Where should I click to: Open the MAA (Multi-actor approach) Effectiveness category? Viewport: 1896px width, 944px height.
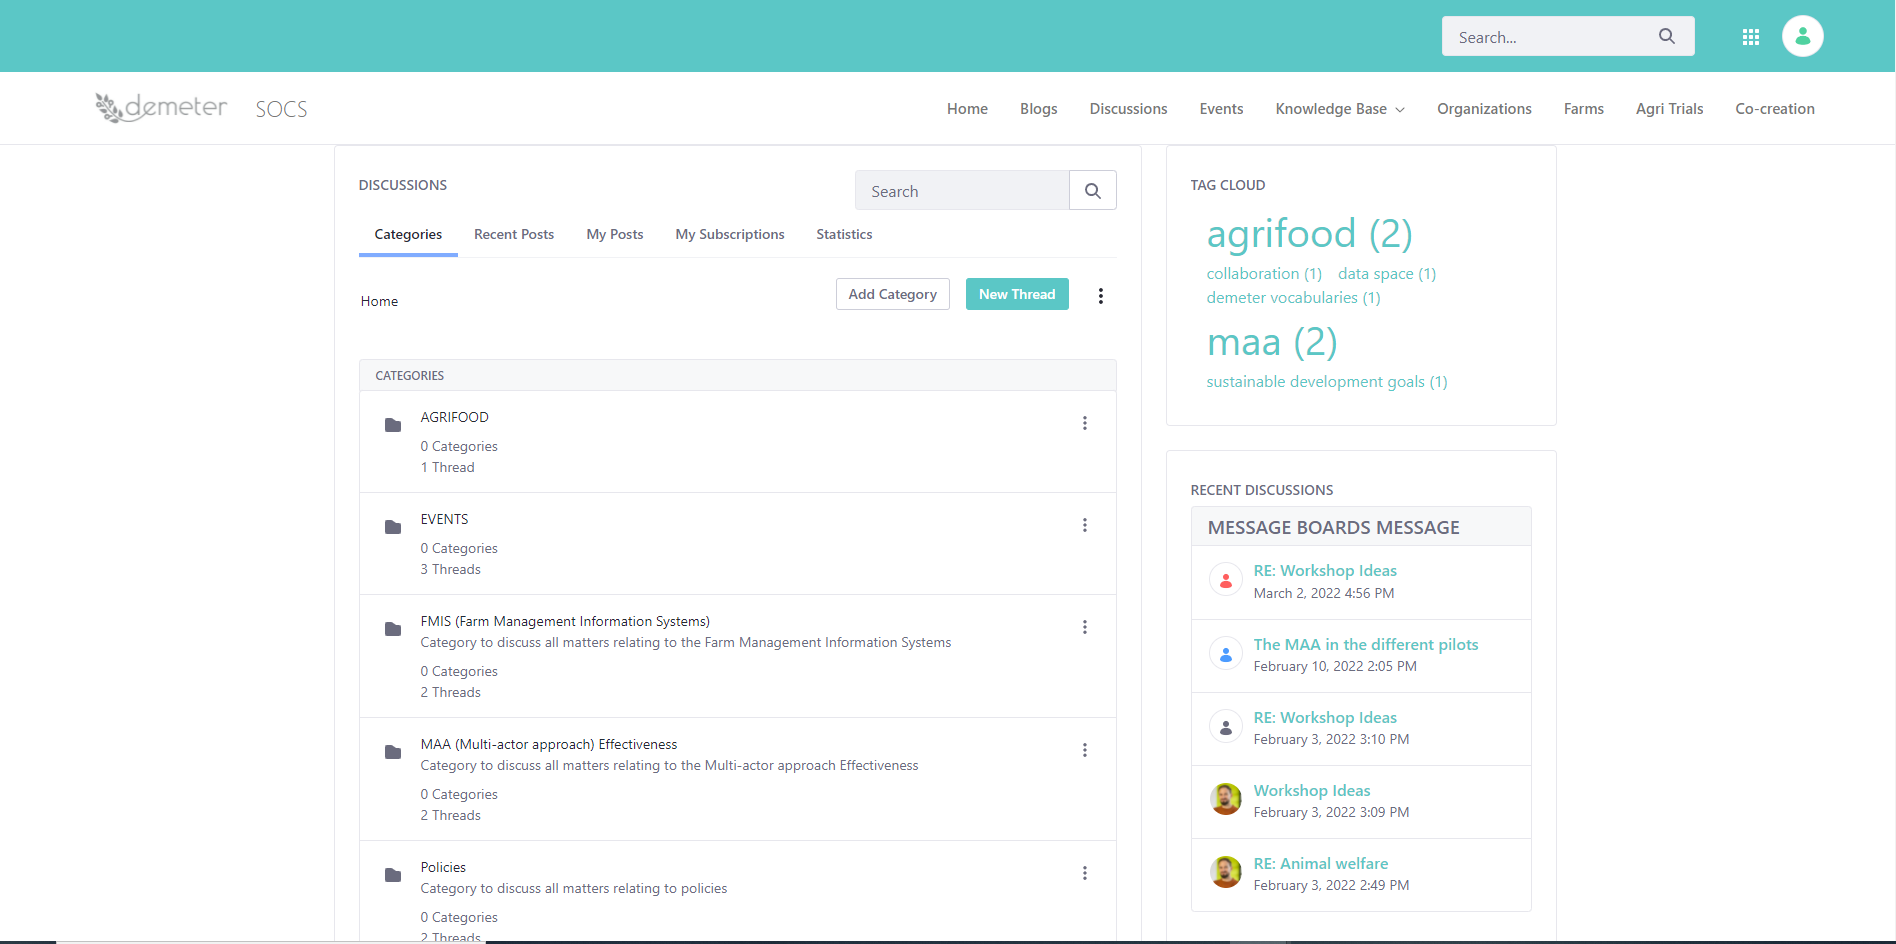tap(549, 744)
